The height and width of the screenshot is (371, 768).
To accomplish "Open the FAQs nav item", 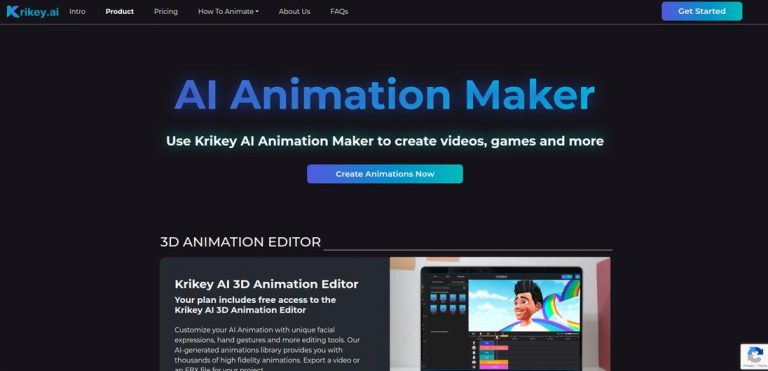I will 339,11.
